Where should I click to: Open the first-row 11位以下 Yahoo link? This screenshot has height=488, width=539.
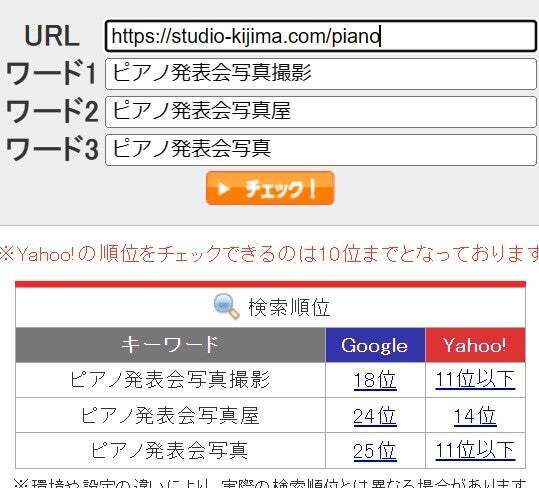tap(475, 380)
